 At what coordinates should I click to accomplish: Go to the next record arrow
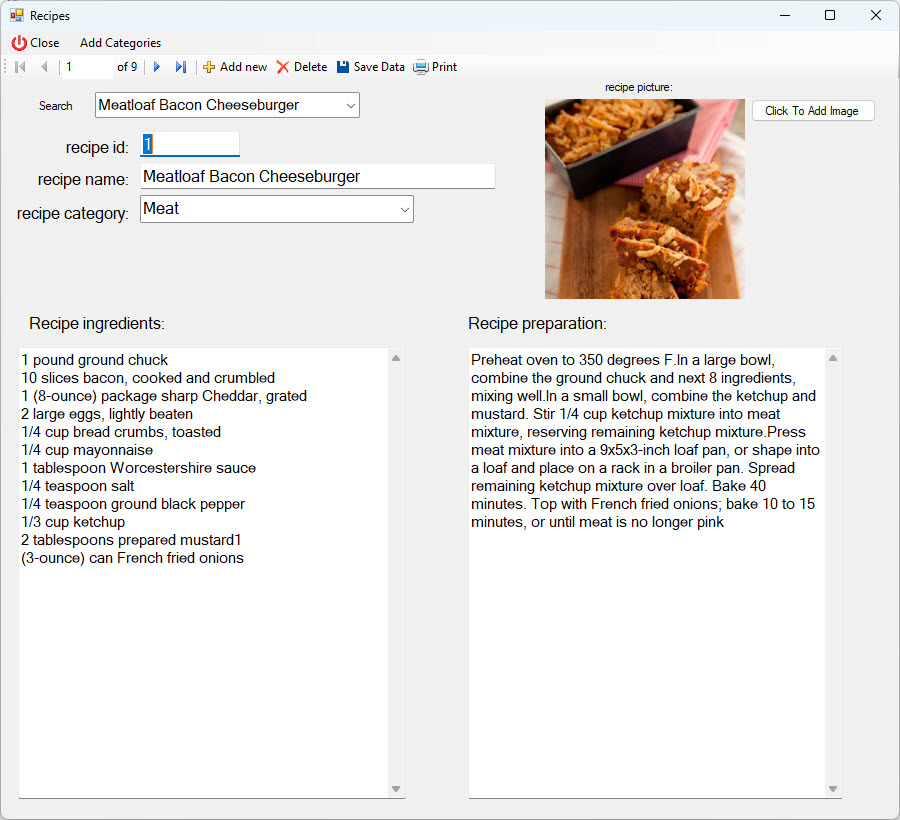coord(157,67)
